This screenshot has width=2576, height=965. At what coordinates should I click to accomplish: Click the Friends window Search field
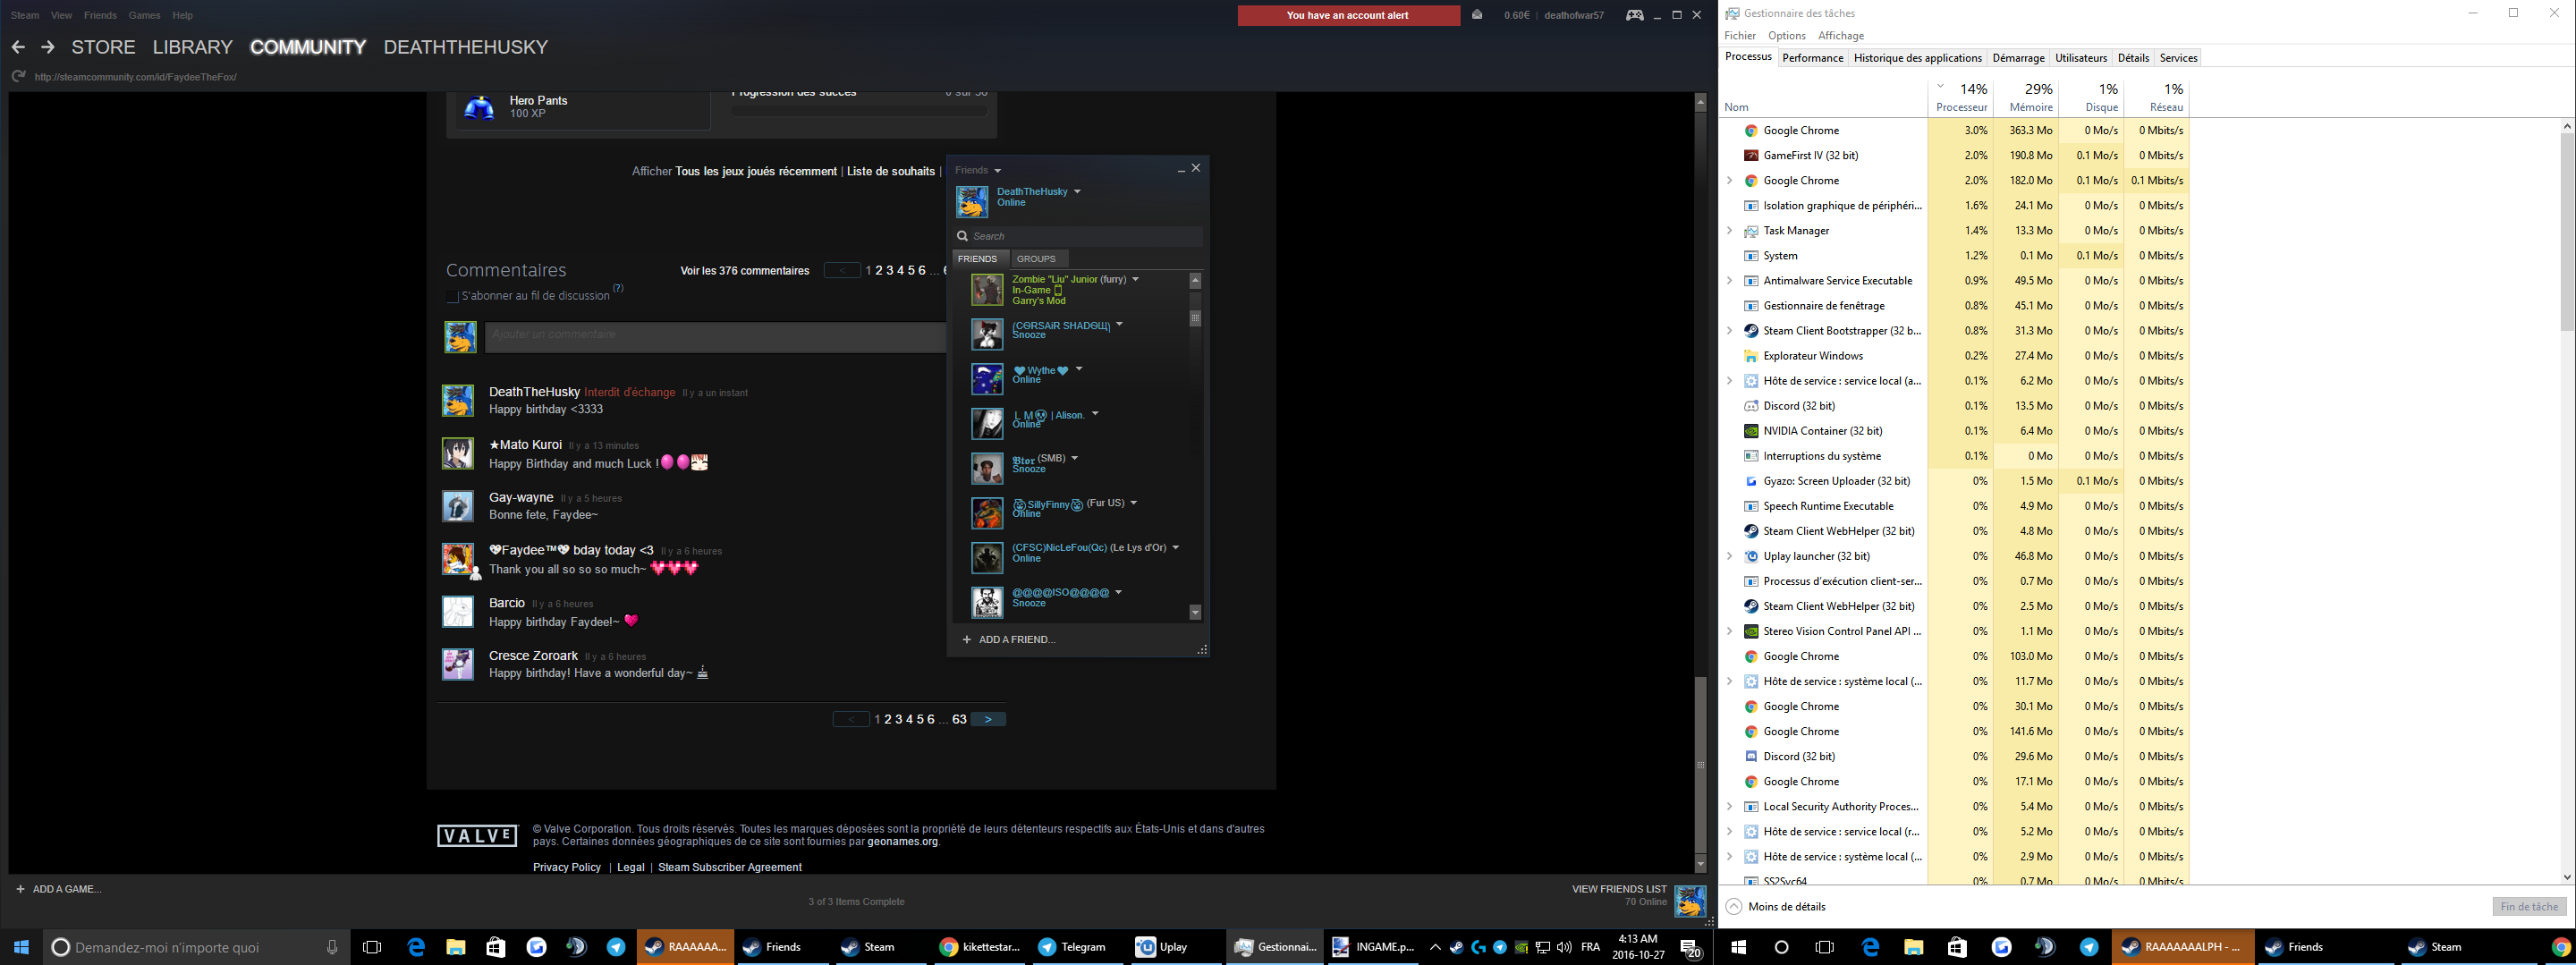click(1078, 236)
